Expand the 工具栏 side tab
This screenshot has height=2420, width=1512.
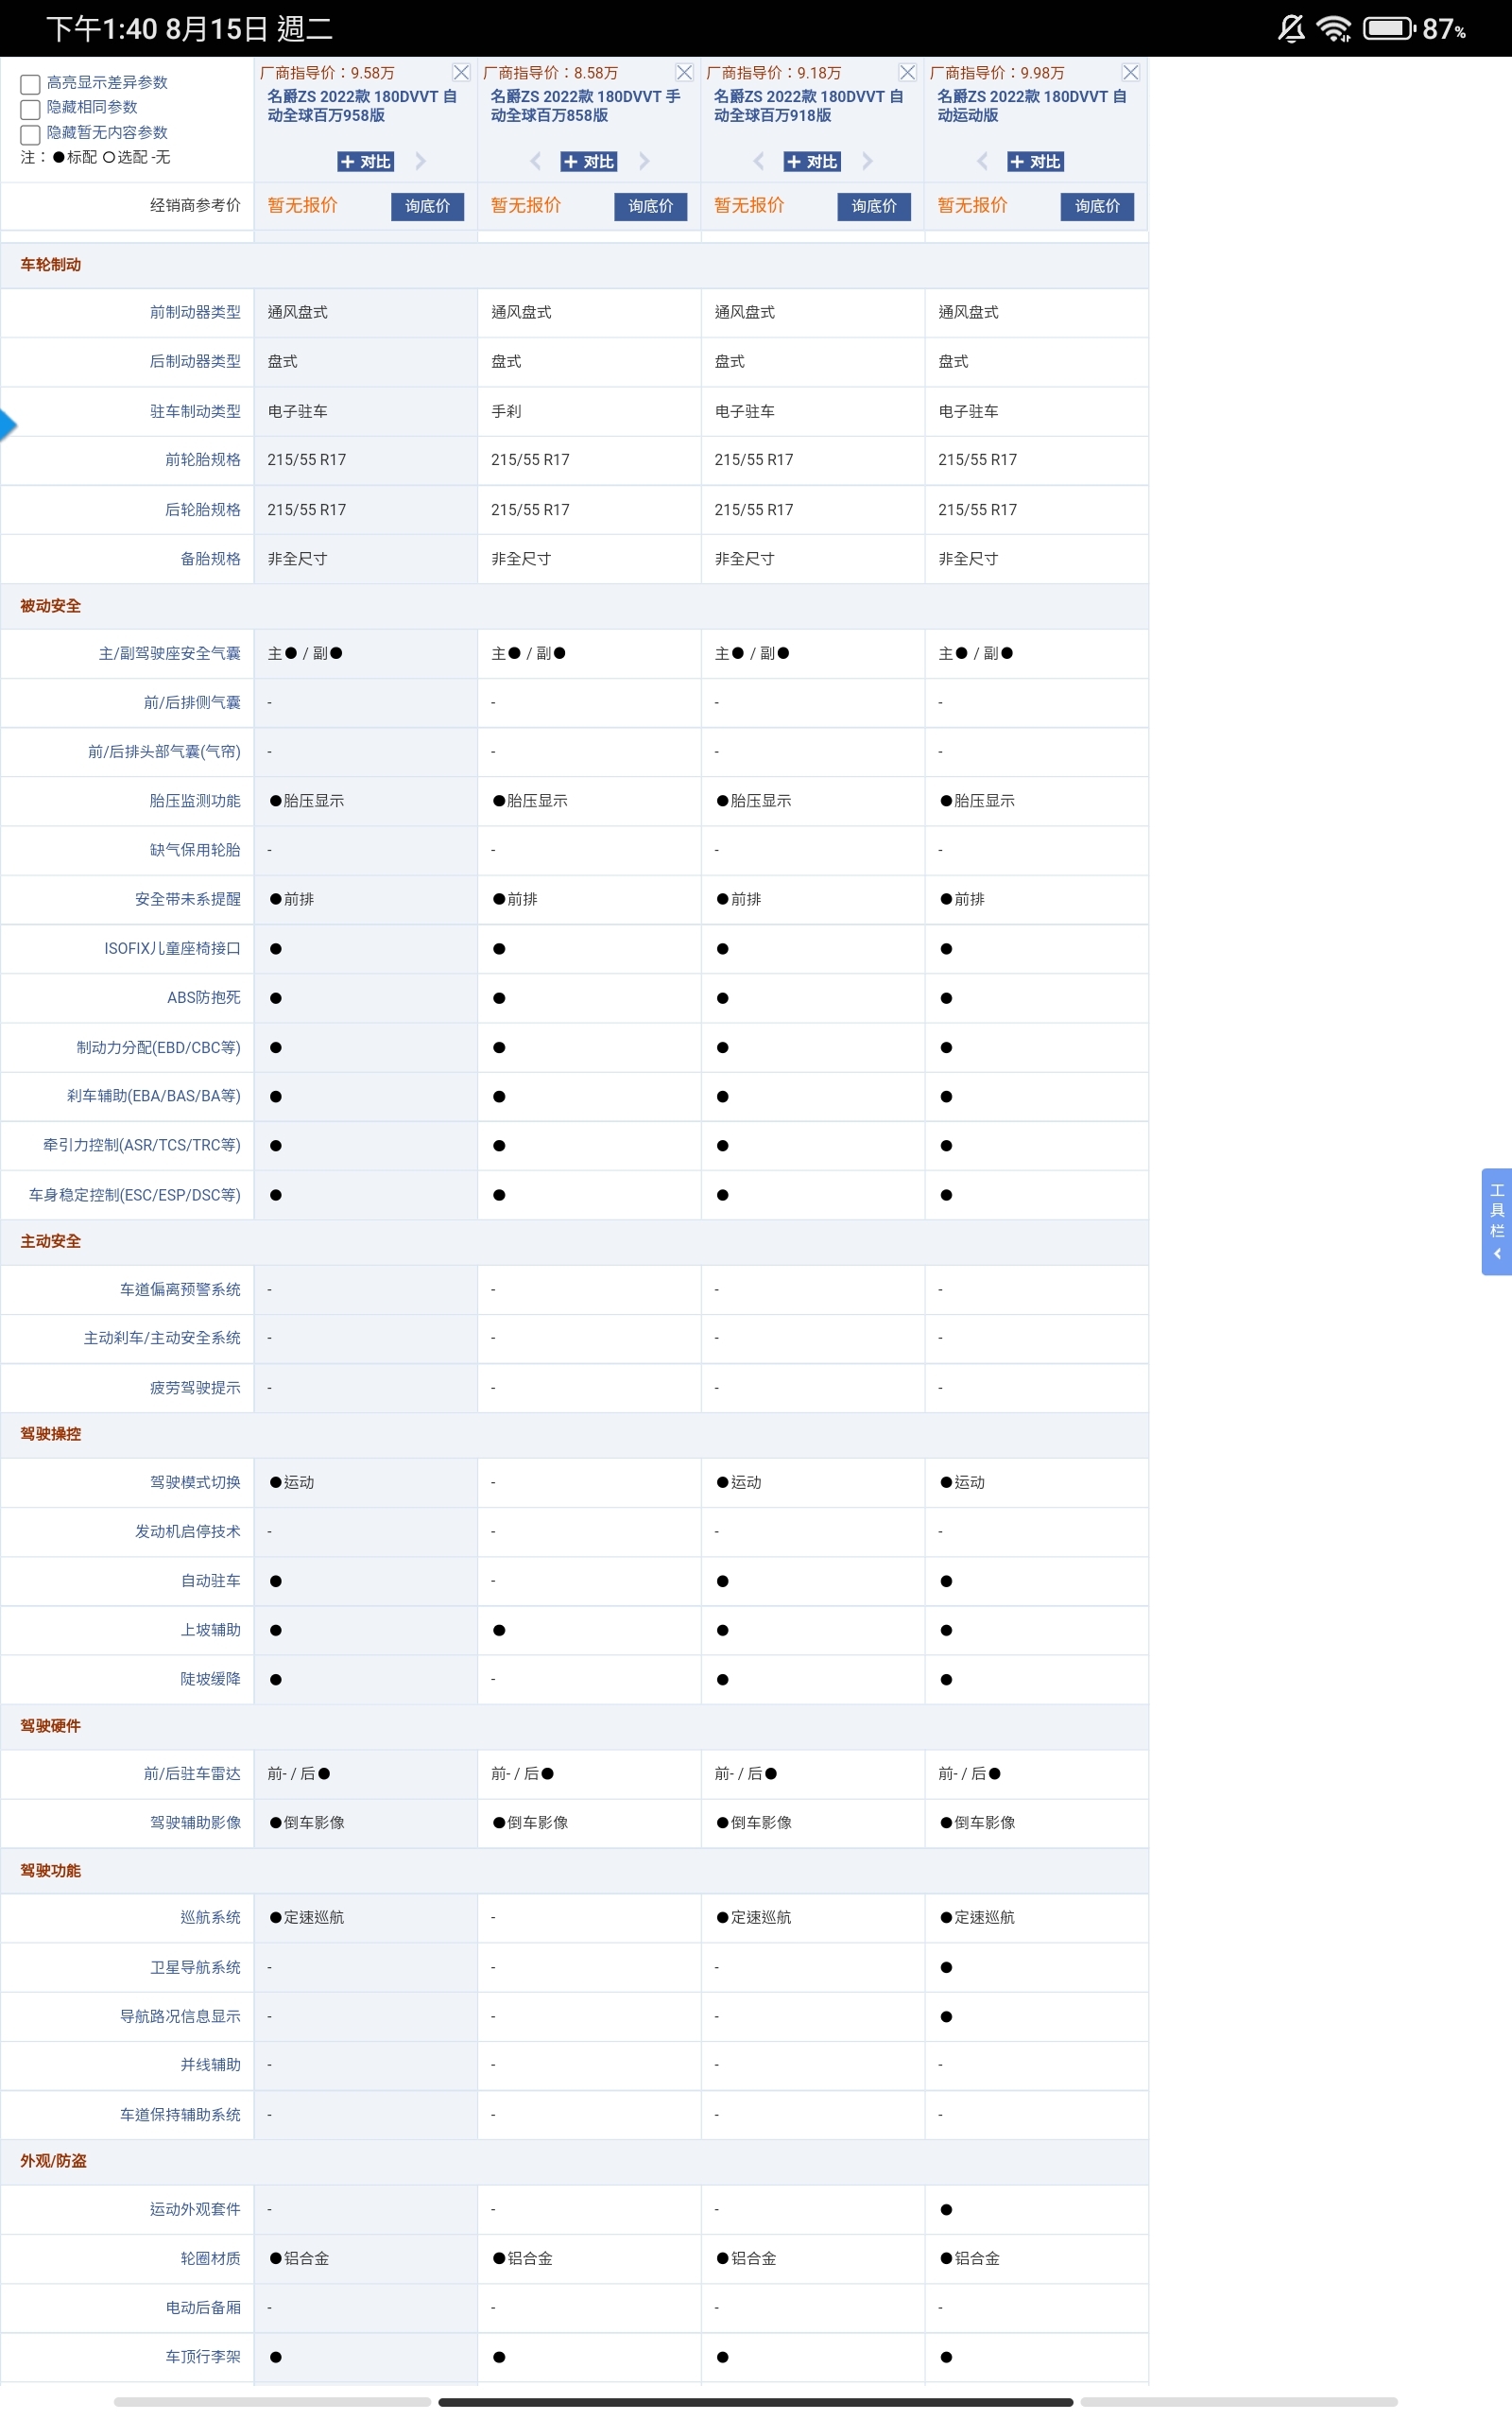(1496, 1221)
